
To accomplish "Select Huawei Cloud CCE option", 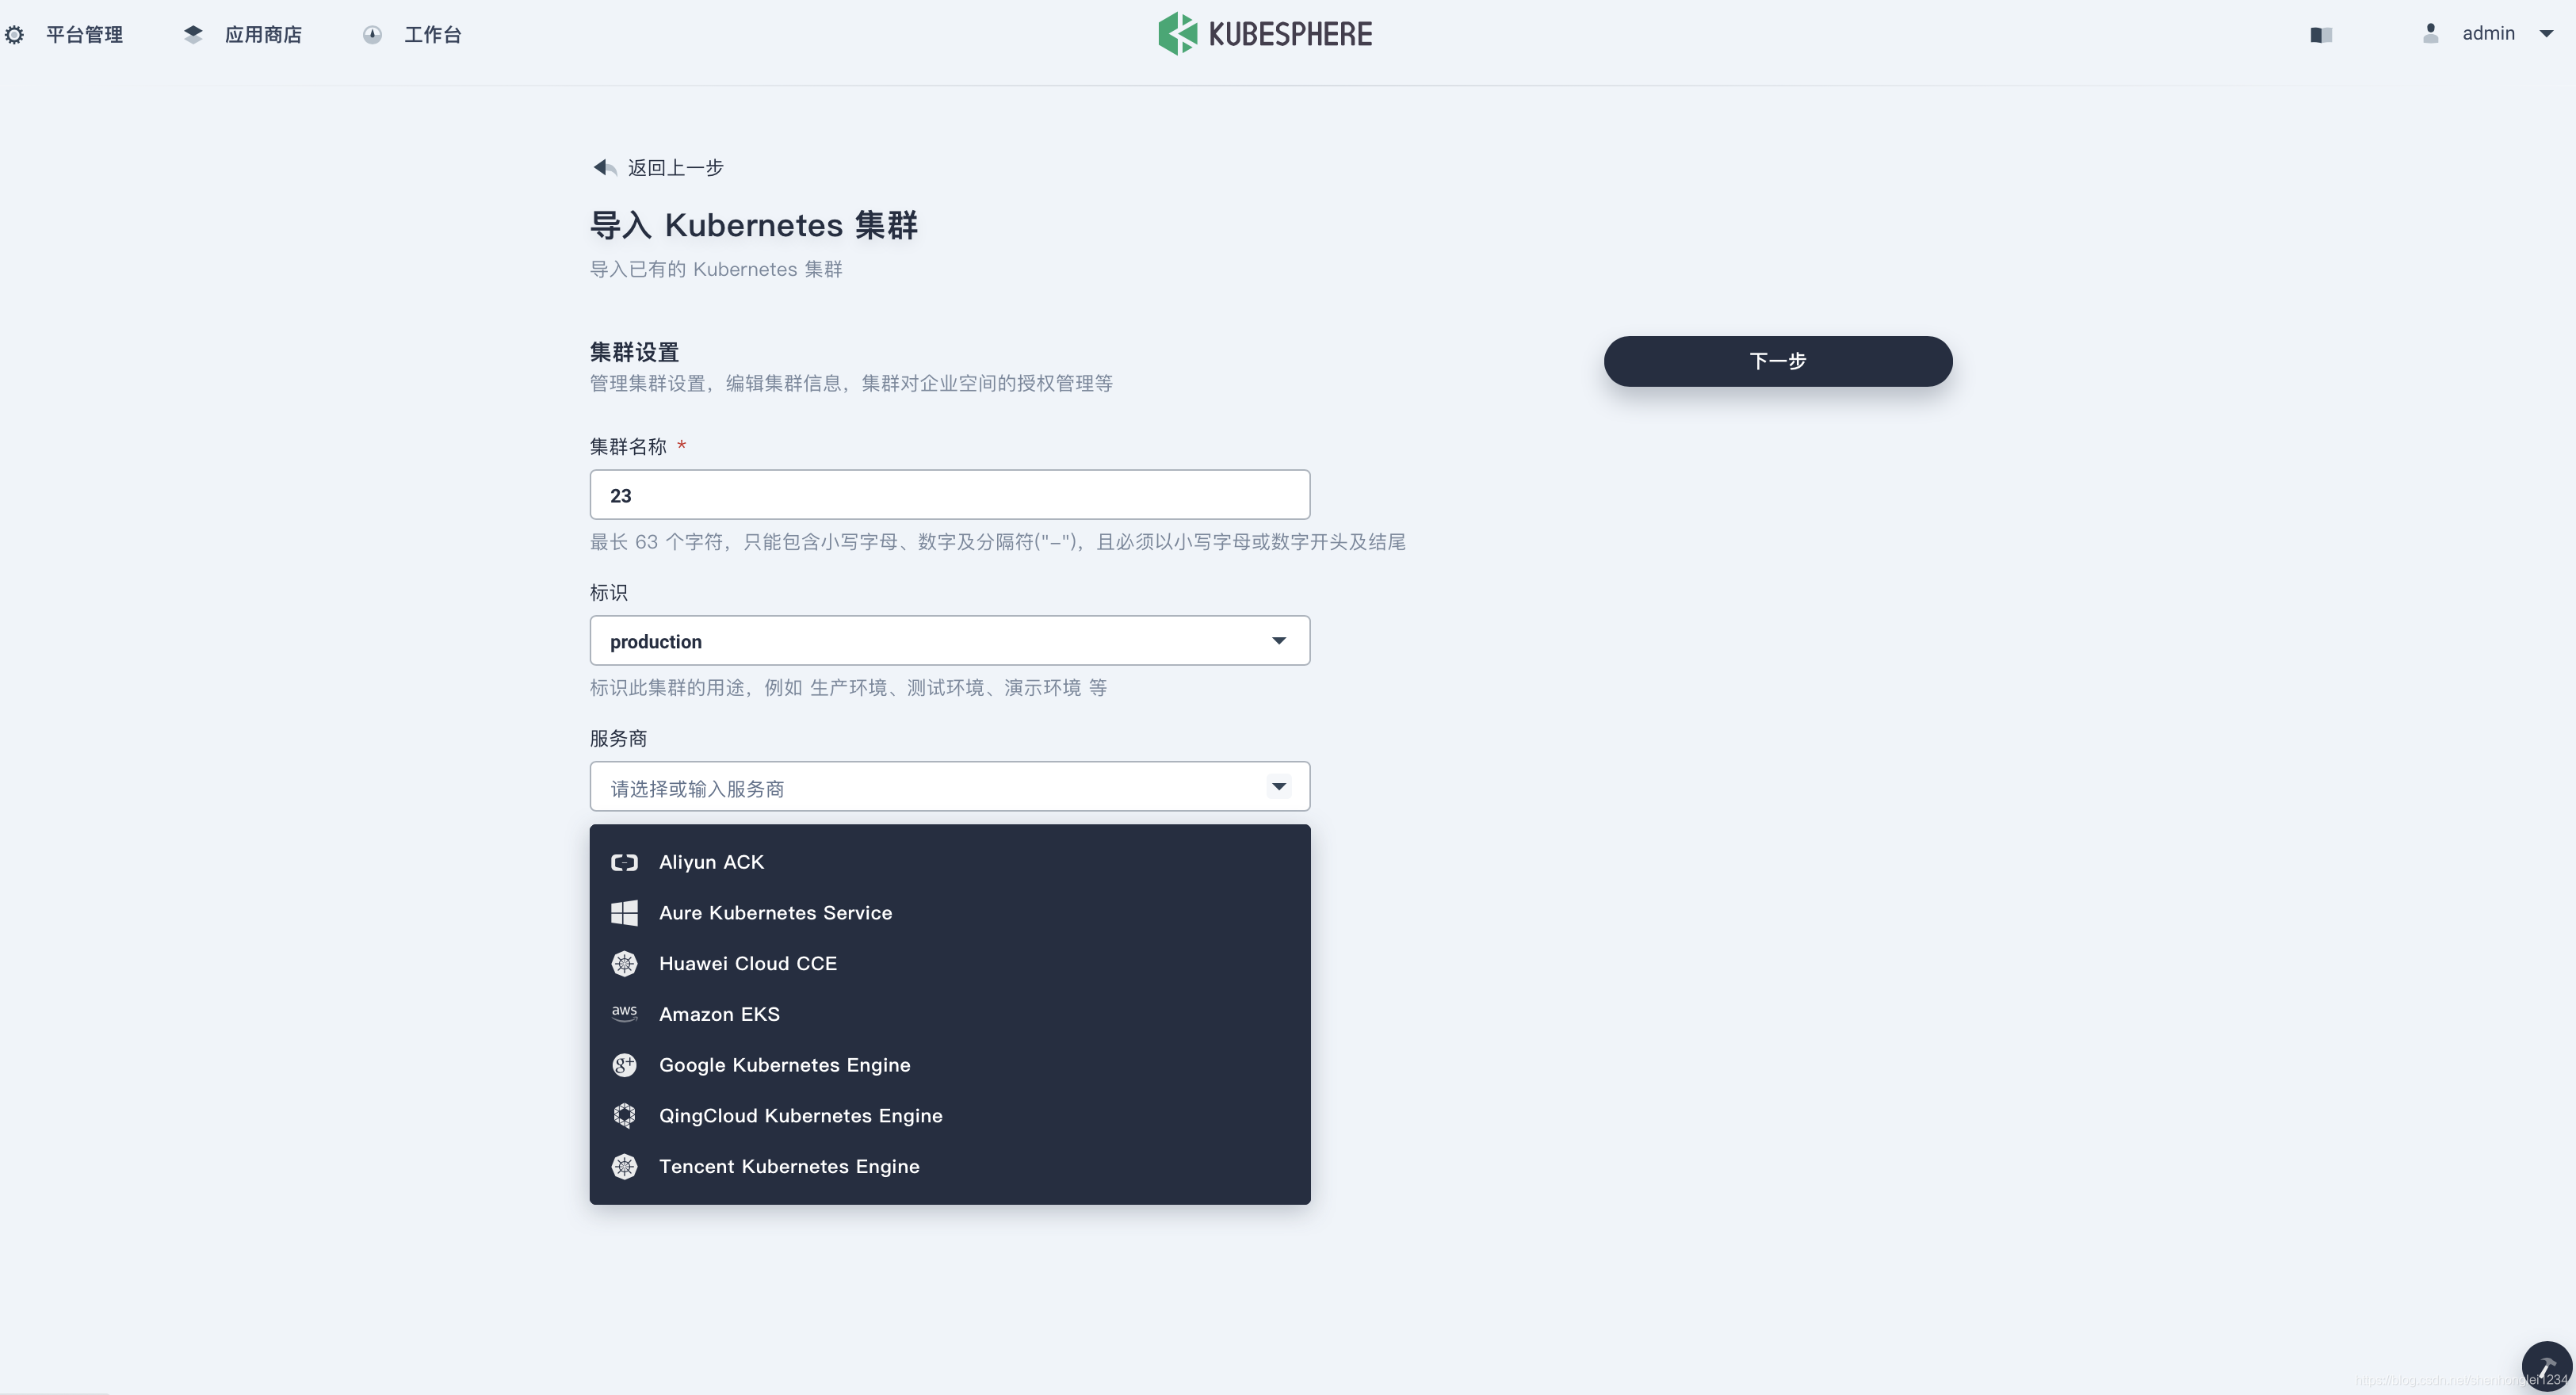I will (x=747, y=964).
